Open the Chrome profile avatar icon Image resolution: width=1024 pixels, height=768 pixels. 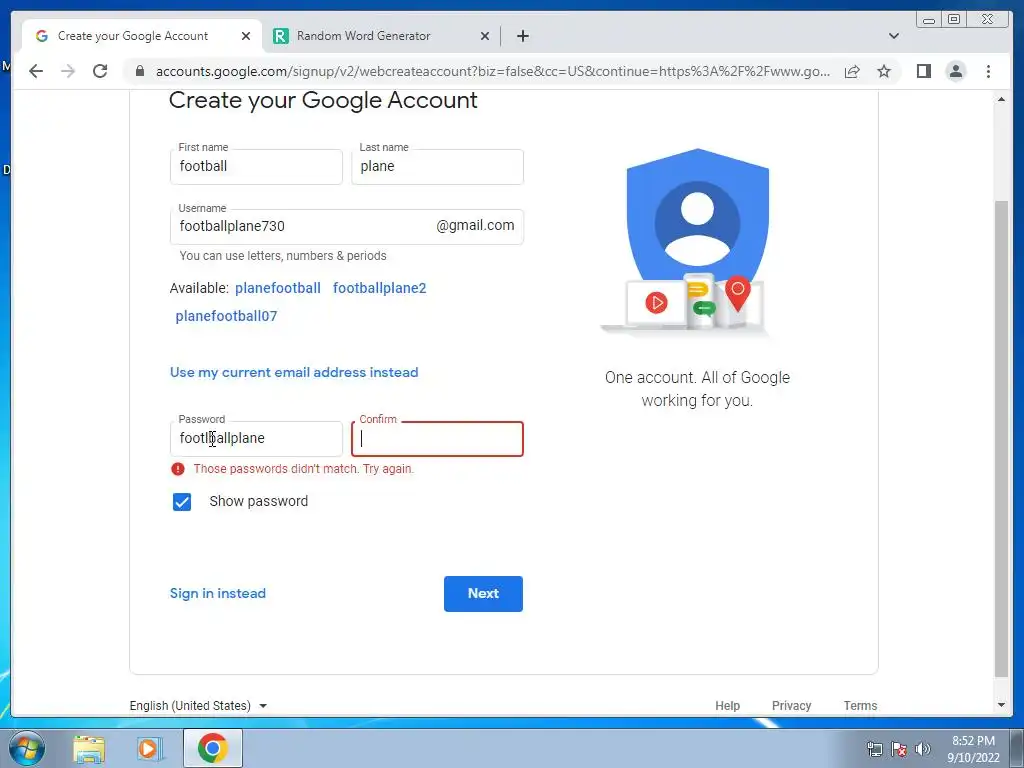(956, 71)
